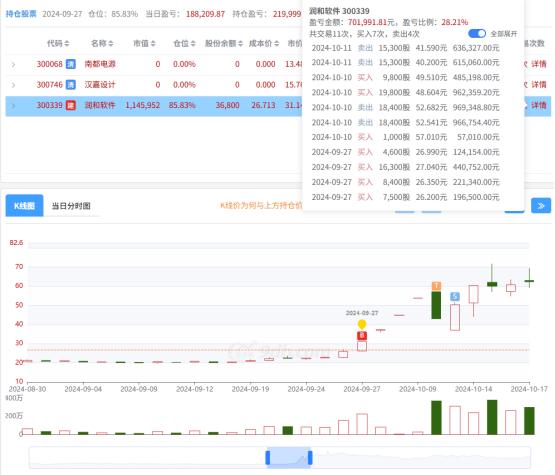The width and height of the screenshot is (555, 475).
Task: Click the red badge next to 300339
Action: 71,105
